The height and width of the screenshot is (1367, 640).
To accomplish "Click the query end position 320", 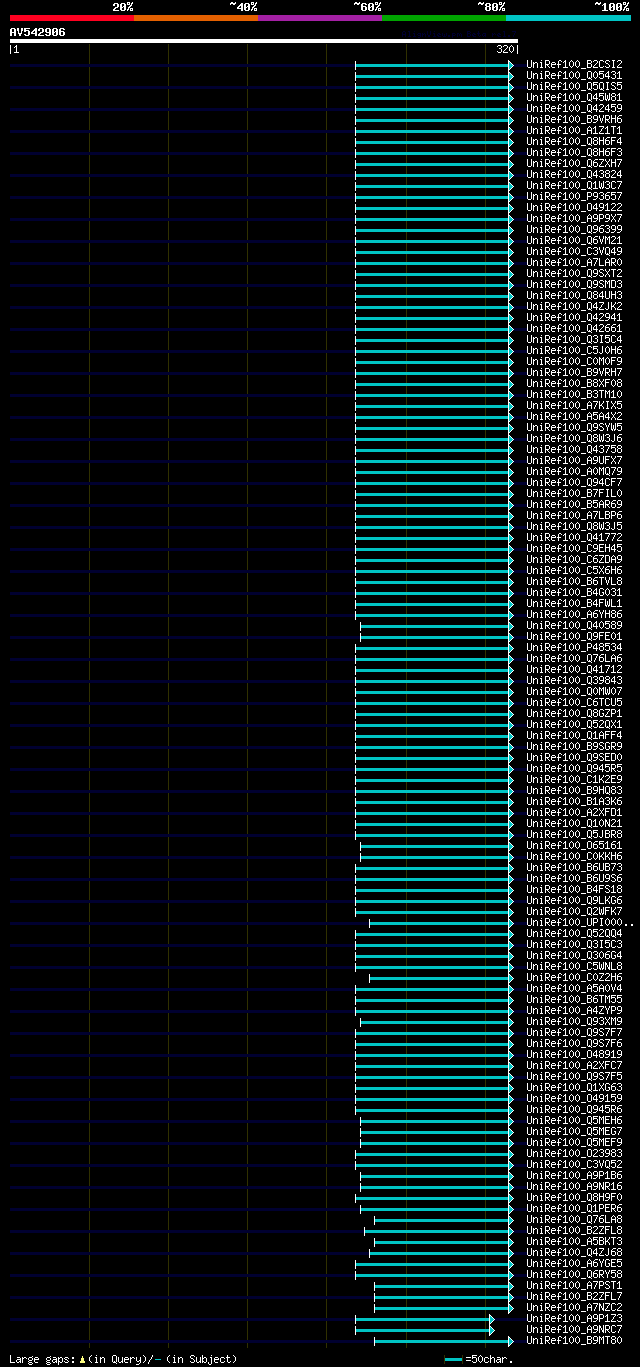I will 505,49.
